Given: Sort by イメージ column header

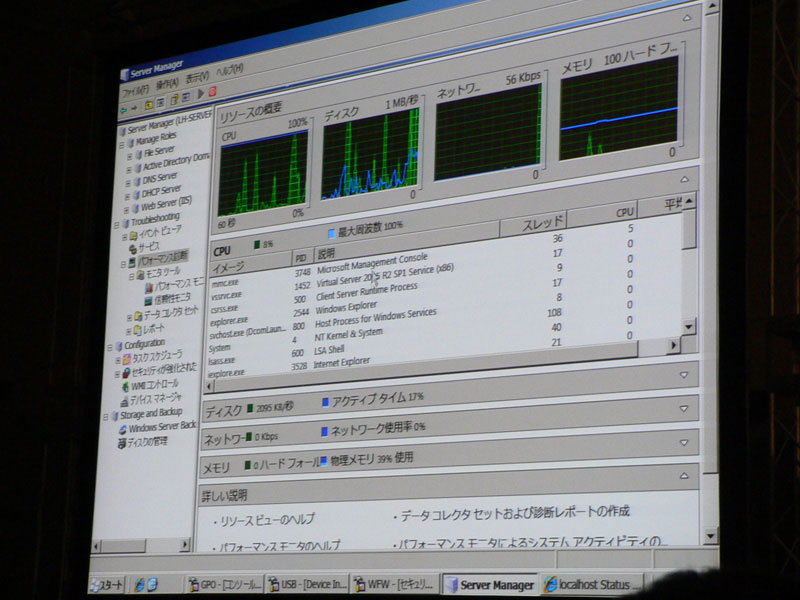Looking at the screenshot, I should 251,265.
